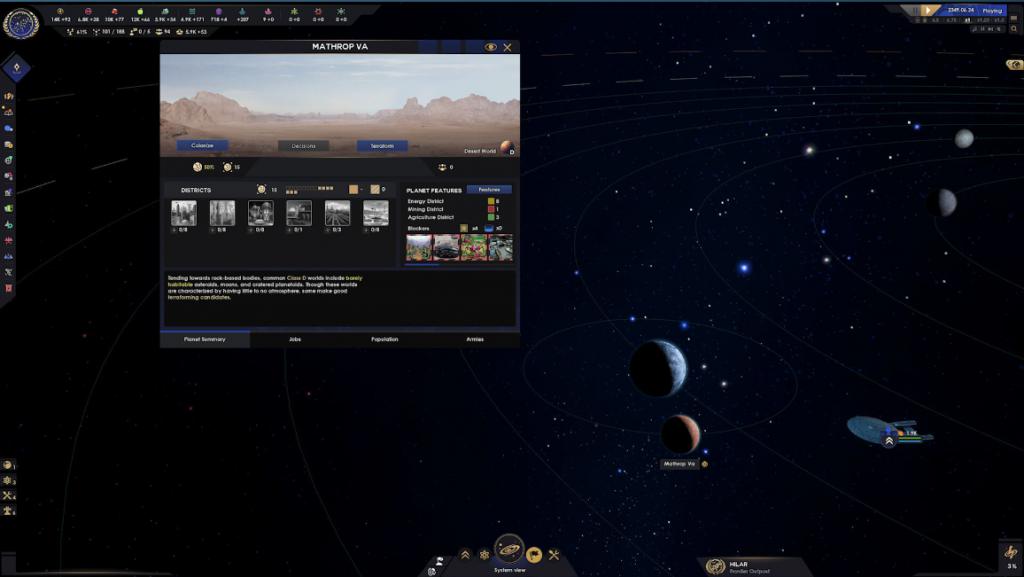Click the second blocker image with dark vehicle
1024x577 pixels.
446,248
